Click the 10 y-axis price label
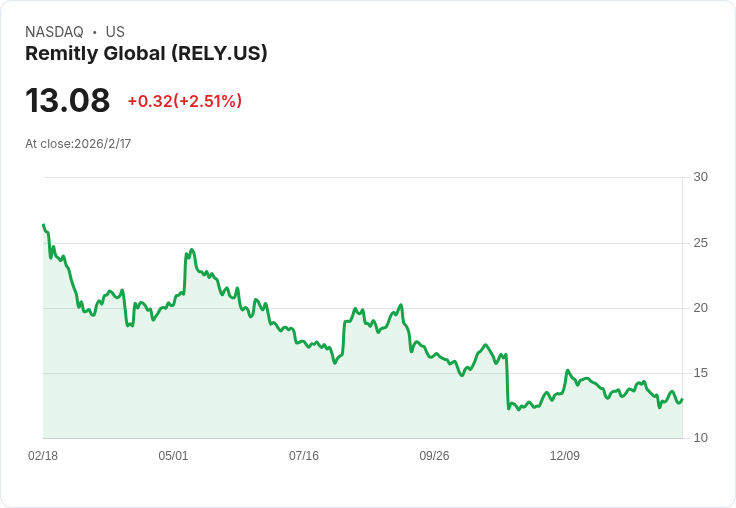 [700, 438]
